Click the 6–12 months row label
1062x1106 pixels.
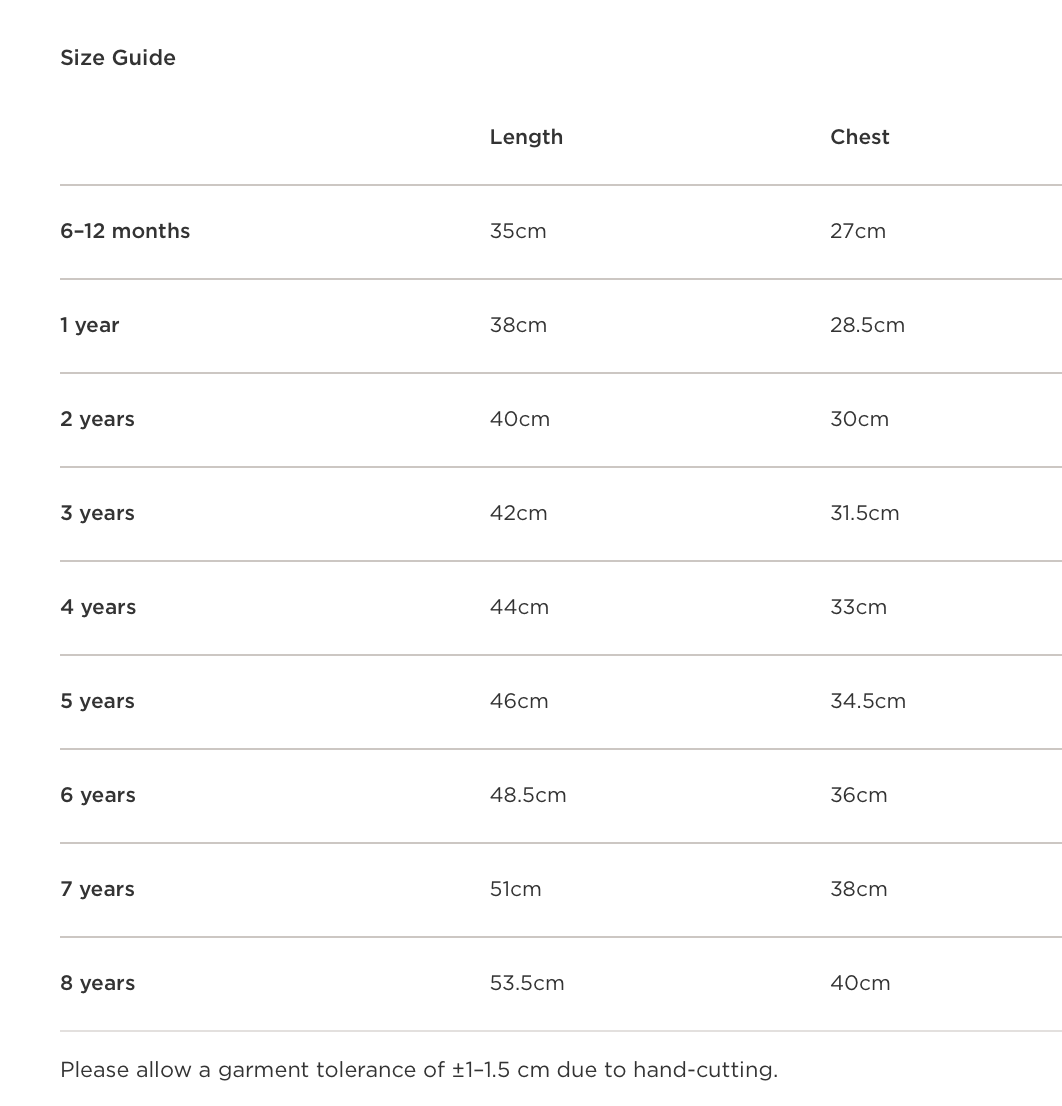125,231
